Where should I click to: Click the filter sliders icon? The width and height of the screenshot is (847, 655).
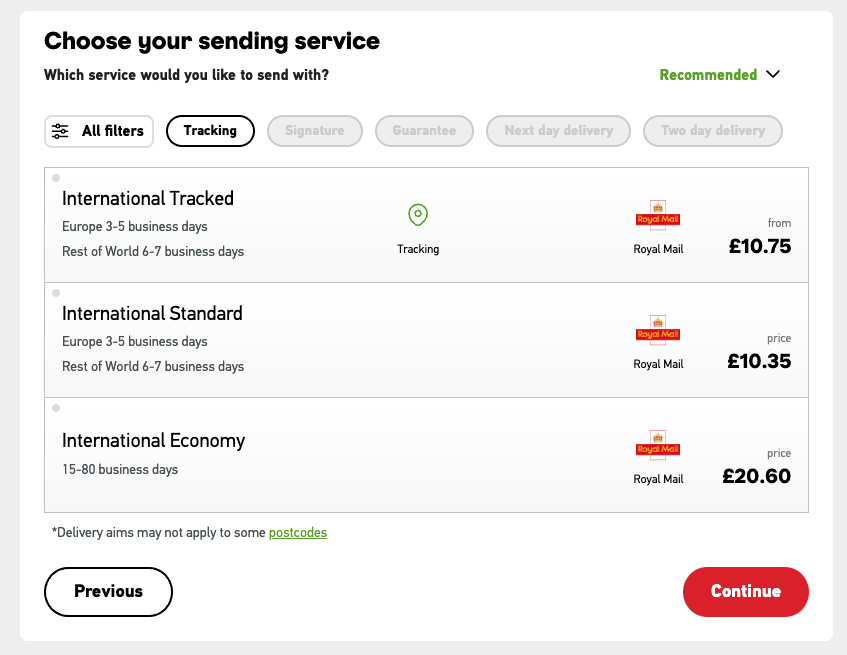(x=61, y=131)
